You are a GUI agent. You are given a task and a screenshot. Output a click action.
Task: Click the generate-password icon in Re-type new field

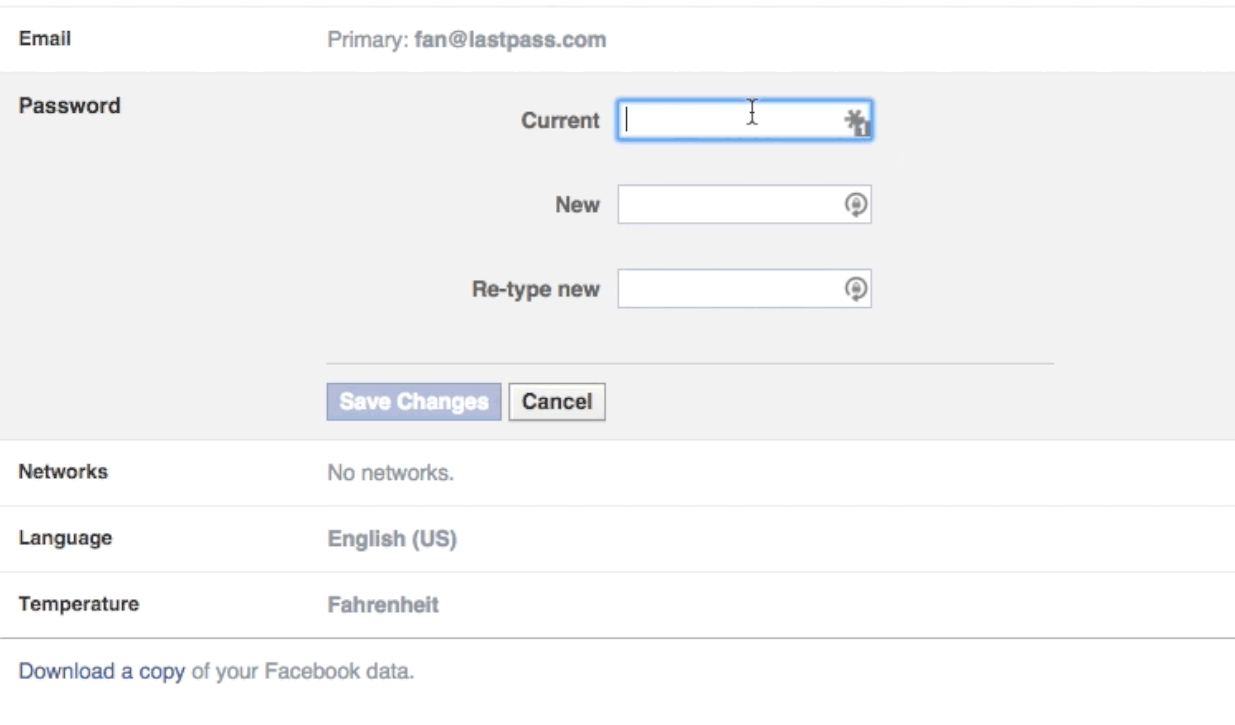tap(856, 289)
